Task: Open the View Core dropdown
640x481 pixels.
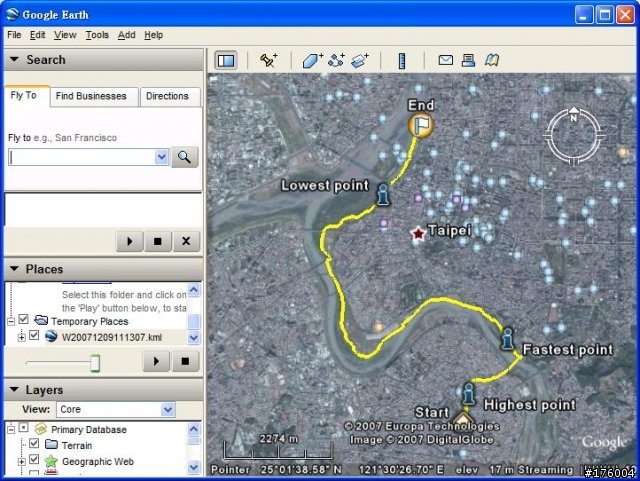Action: [x=168, y=409]
